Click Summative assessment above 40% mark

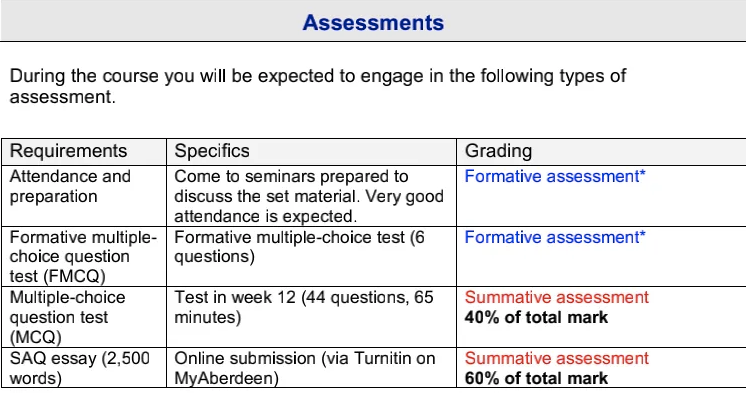[x=557, y=297]
